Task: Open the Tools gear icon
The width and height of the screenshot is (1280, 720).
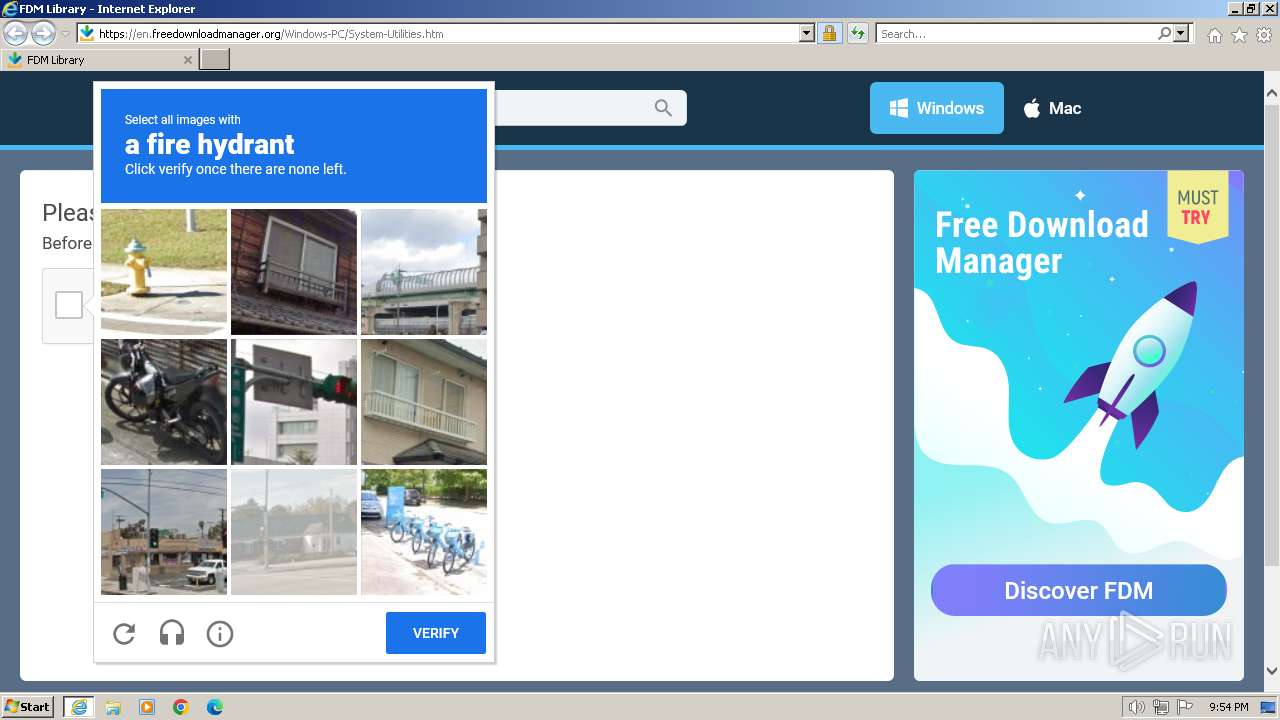Action: 1264,35
